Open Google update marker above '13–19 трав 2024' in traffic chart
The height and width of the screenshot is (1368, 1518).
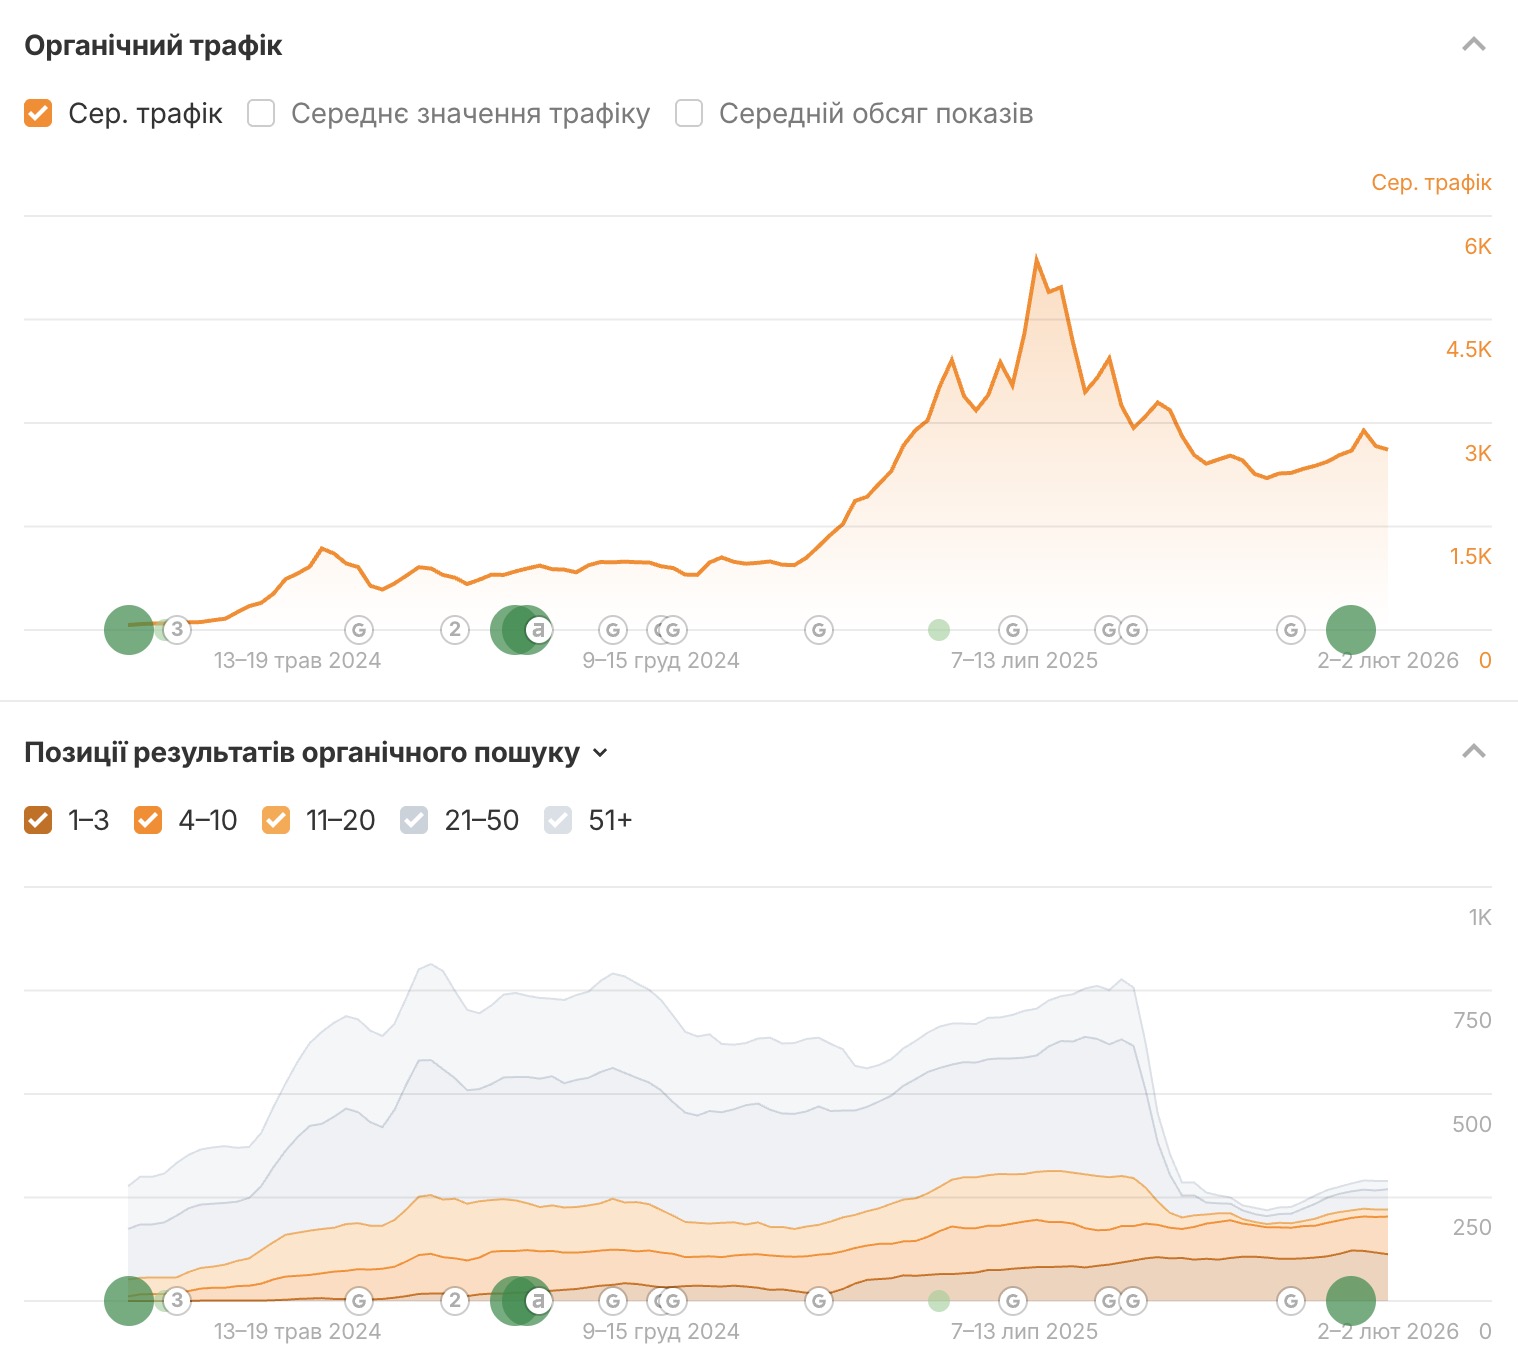click(359, 630)
